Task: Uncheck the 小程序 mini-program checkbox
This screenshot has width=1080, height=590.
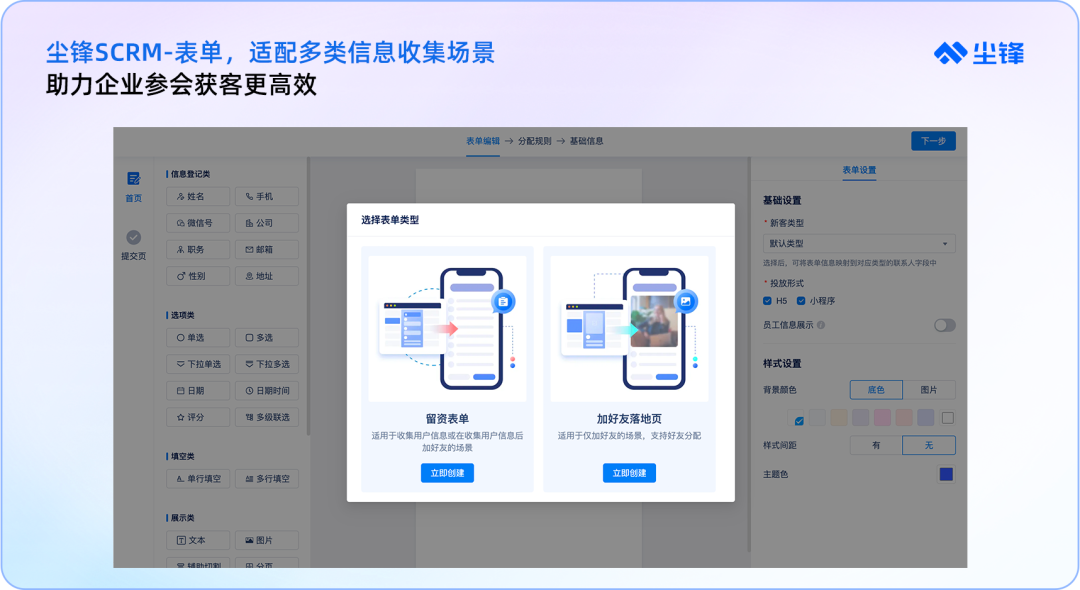Action: tap(801, 301)
